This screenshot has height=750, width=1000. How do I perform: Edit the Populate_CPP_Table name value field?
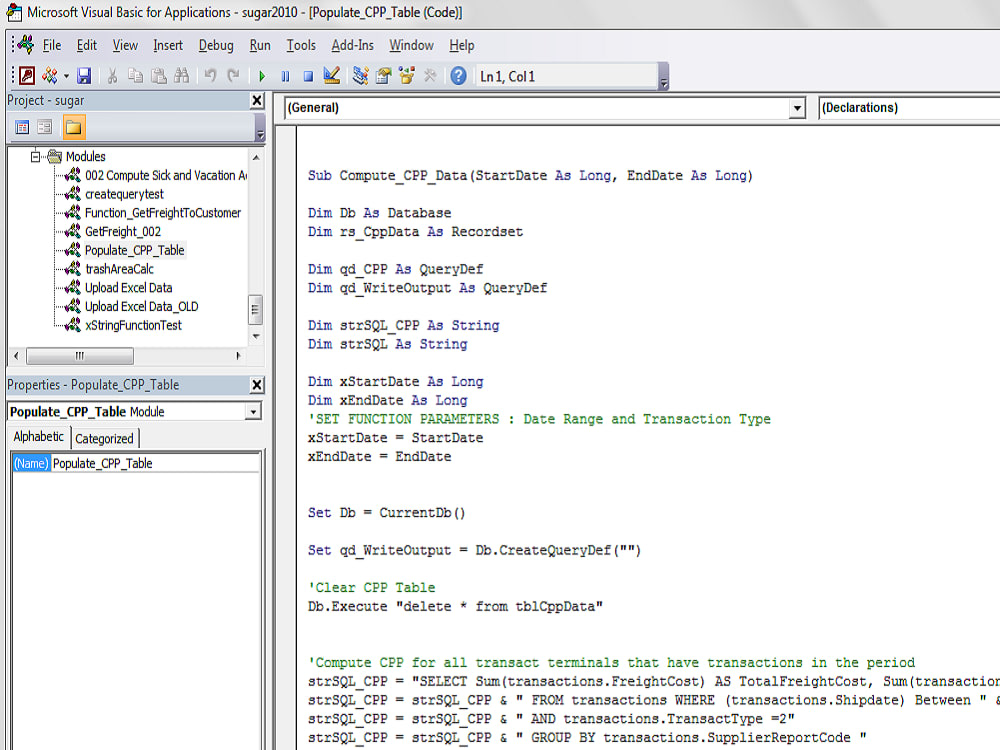pyautogui.click(x=155, y=464)
